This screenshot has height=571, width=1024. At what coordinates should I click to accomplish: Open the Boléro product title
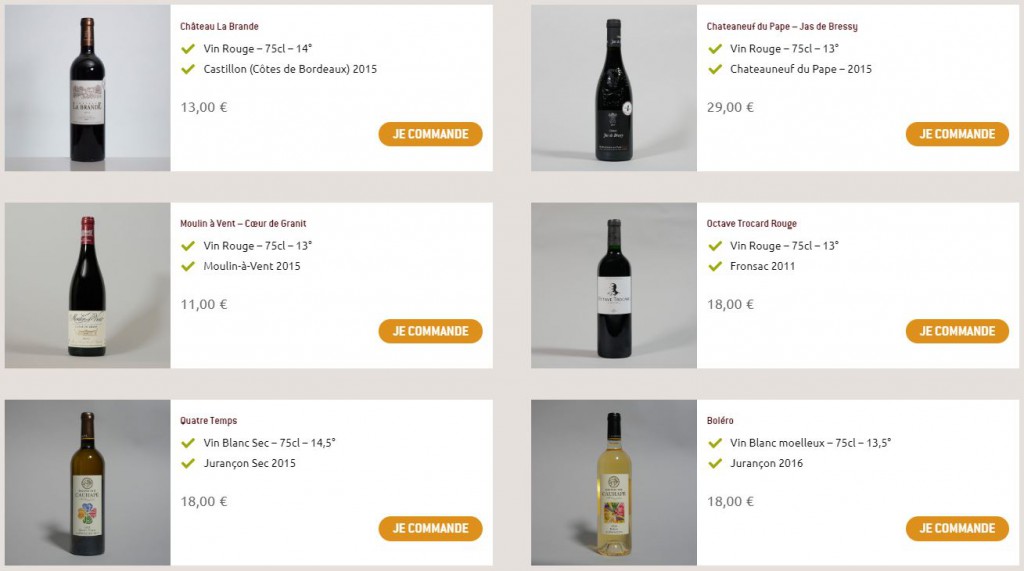coord(720,421)
